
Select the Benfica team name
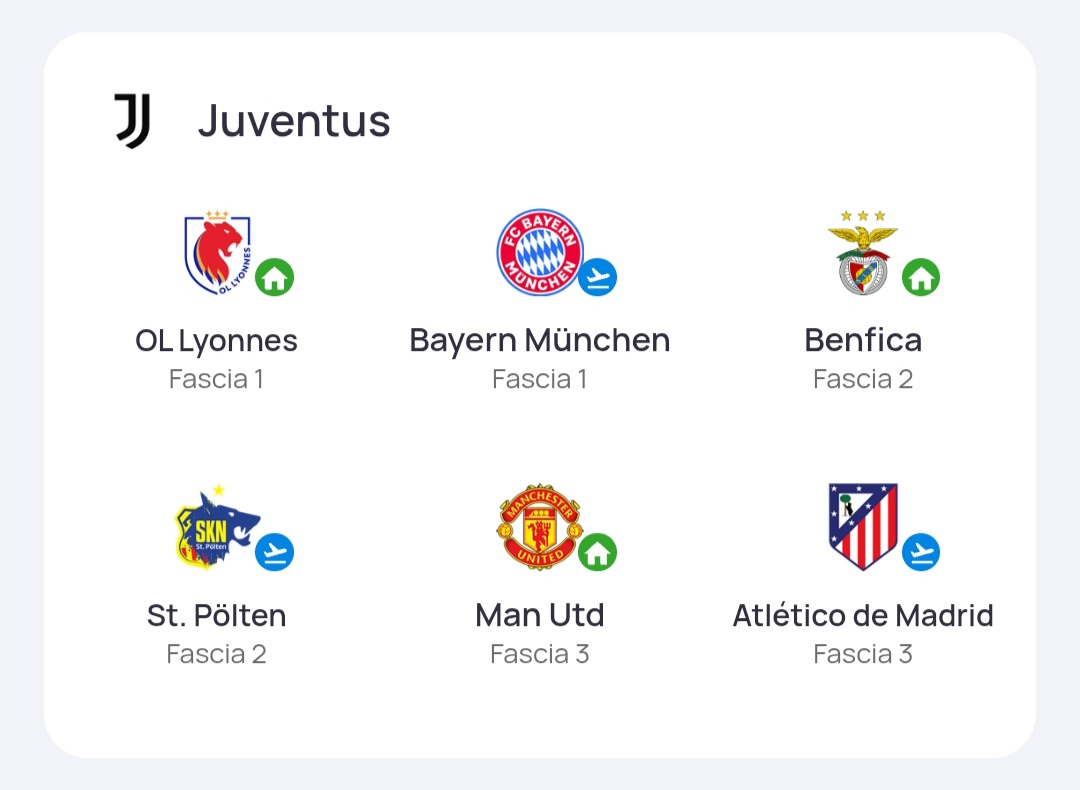click(863, 340)
